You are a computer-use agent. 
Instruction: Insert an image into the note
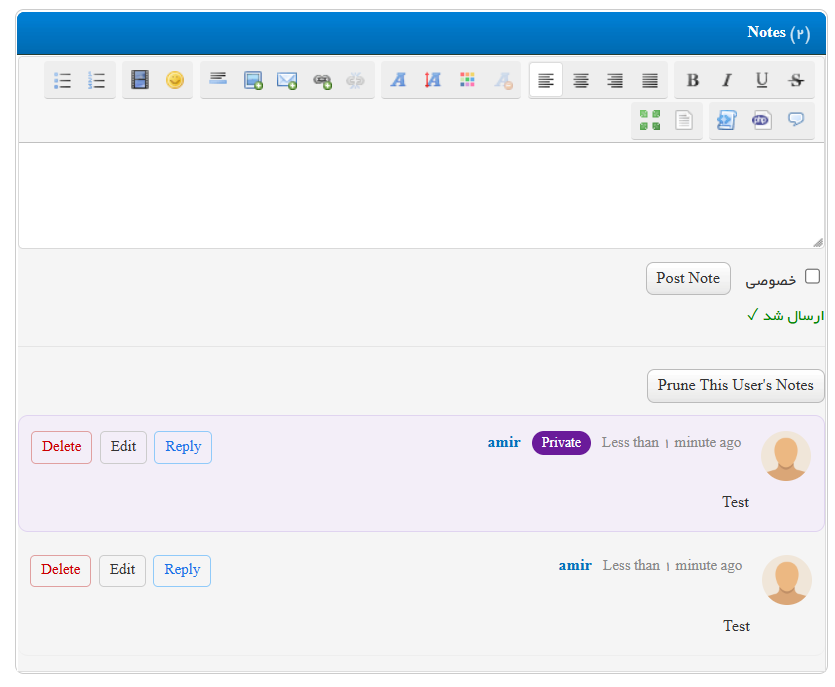click(x=253, y=80)
